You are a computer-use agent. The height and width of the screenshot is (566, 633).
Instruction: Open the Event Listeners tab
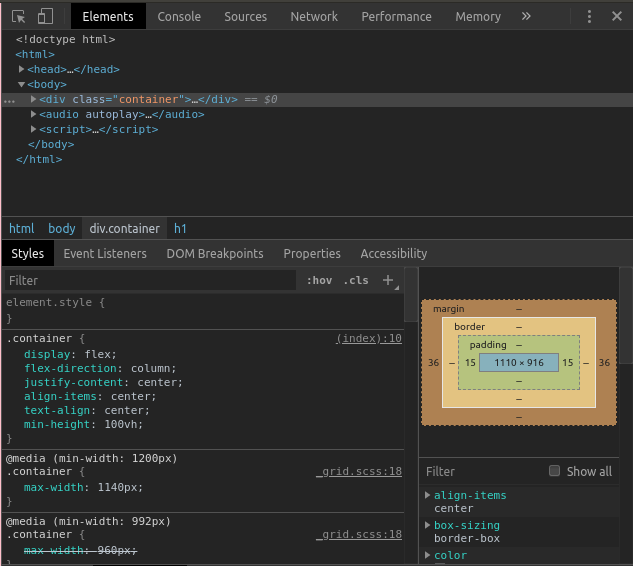(x=105, y=254)
